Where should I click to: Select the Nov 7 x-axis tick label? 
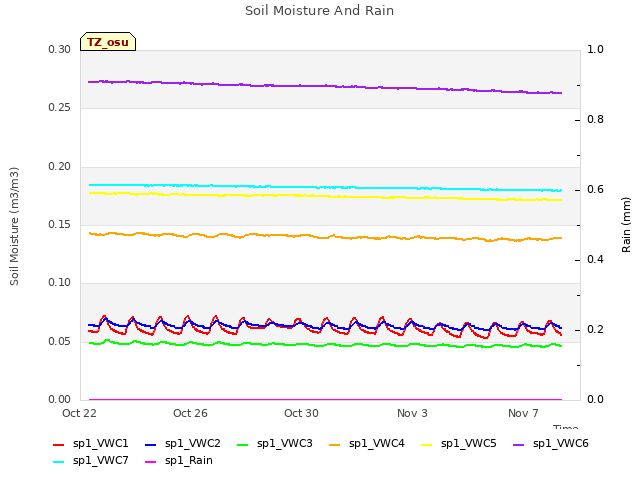pyautogui.click(x=523, y=413)
